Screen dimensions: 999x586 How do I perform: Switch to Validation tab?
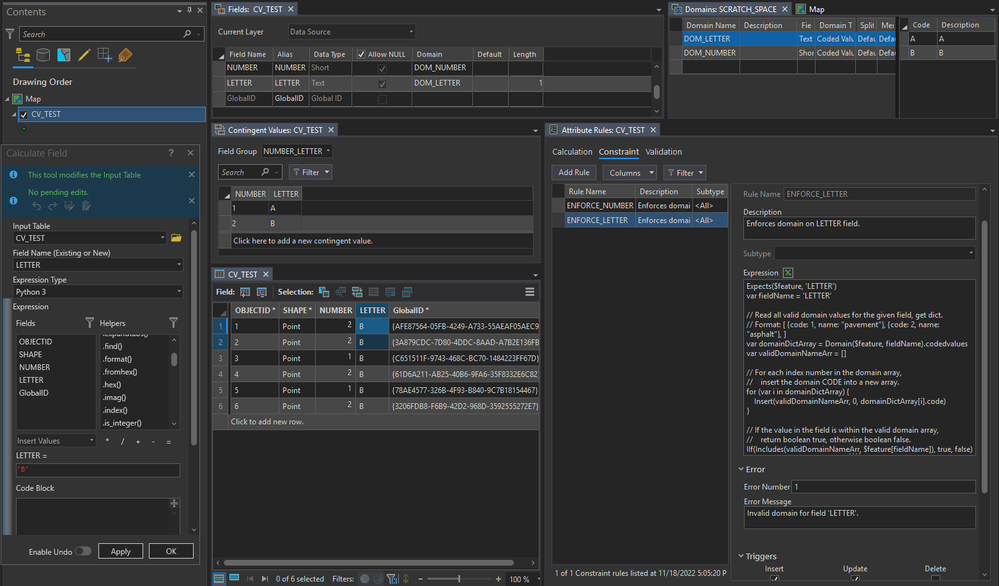[x=663, y=152]
